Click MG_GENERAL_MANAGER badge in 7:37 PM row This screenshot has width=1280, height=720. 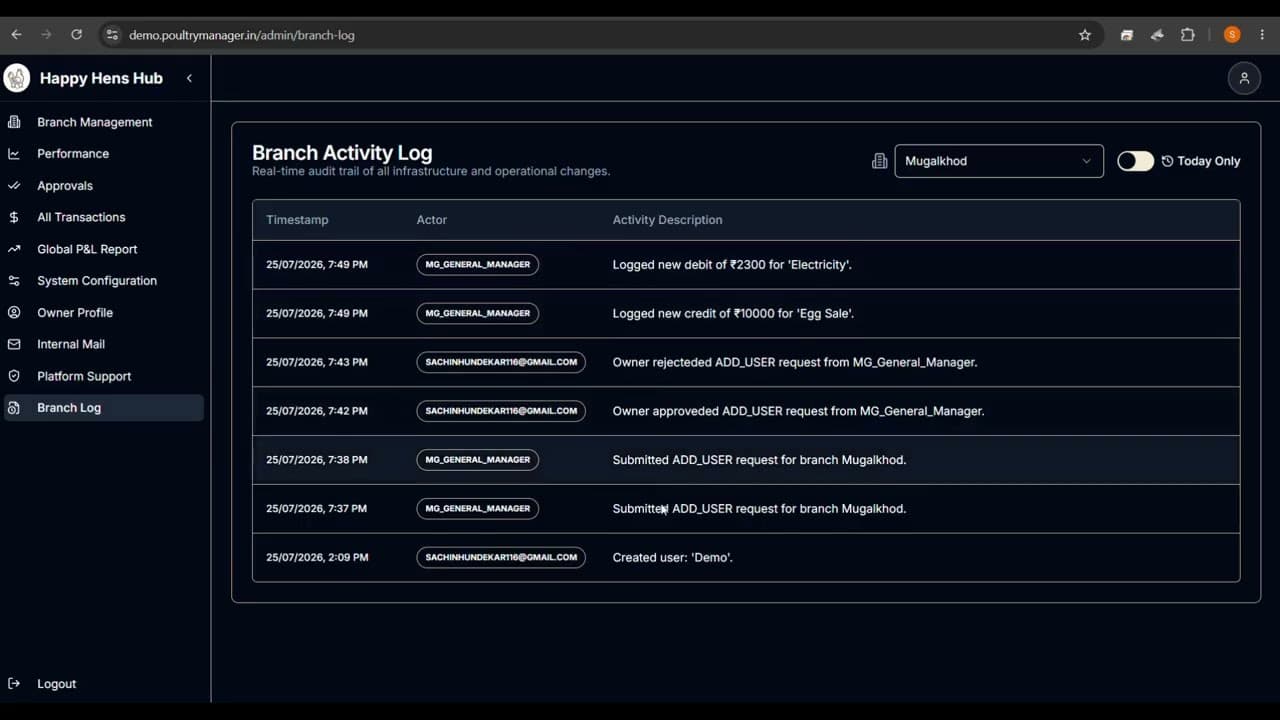pyautogui.click(x=478, y=508)
